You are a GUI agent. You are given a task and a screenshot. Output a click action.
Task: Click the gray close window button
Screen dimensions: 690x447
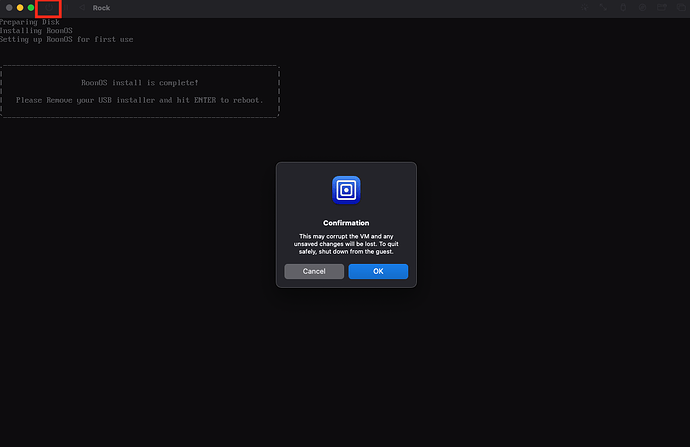(x=9, y=7)
